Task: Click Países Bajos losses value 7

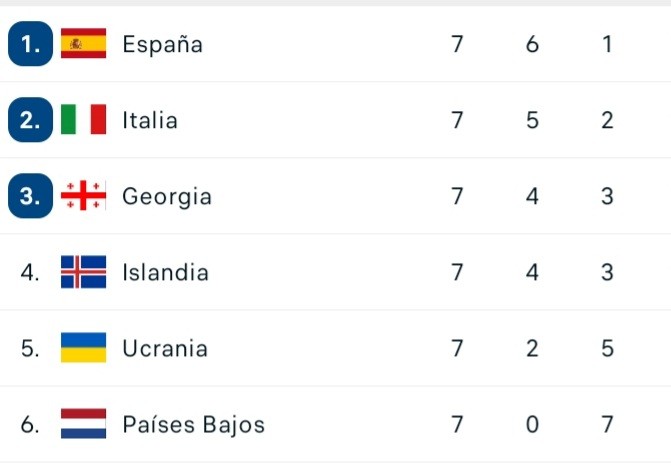Action: coord(607,424)
